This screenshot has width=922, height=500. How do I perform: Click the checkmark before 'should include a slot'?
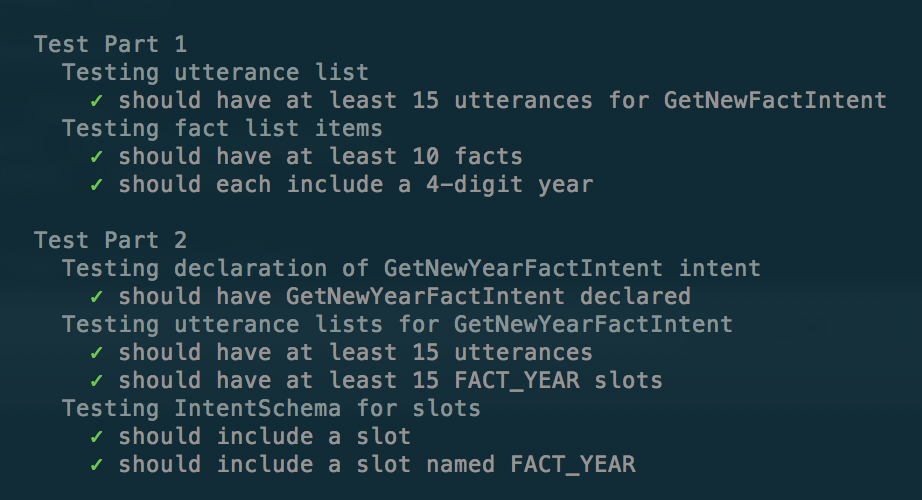(x=96, y=436)
